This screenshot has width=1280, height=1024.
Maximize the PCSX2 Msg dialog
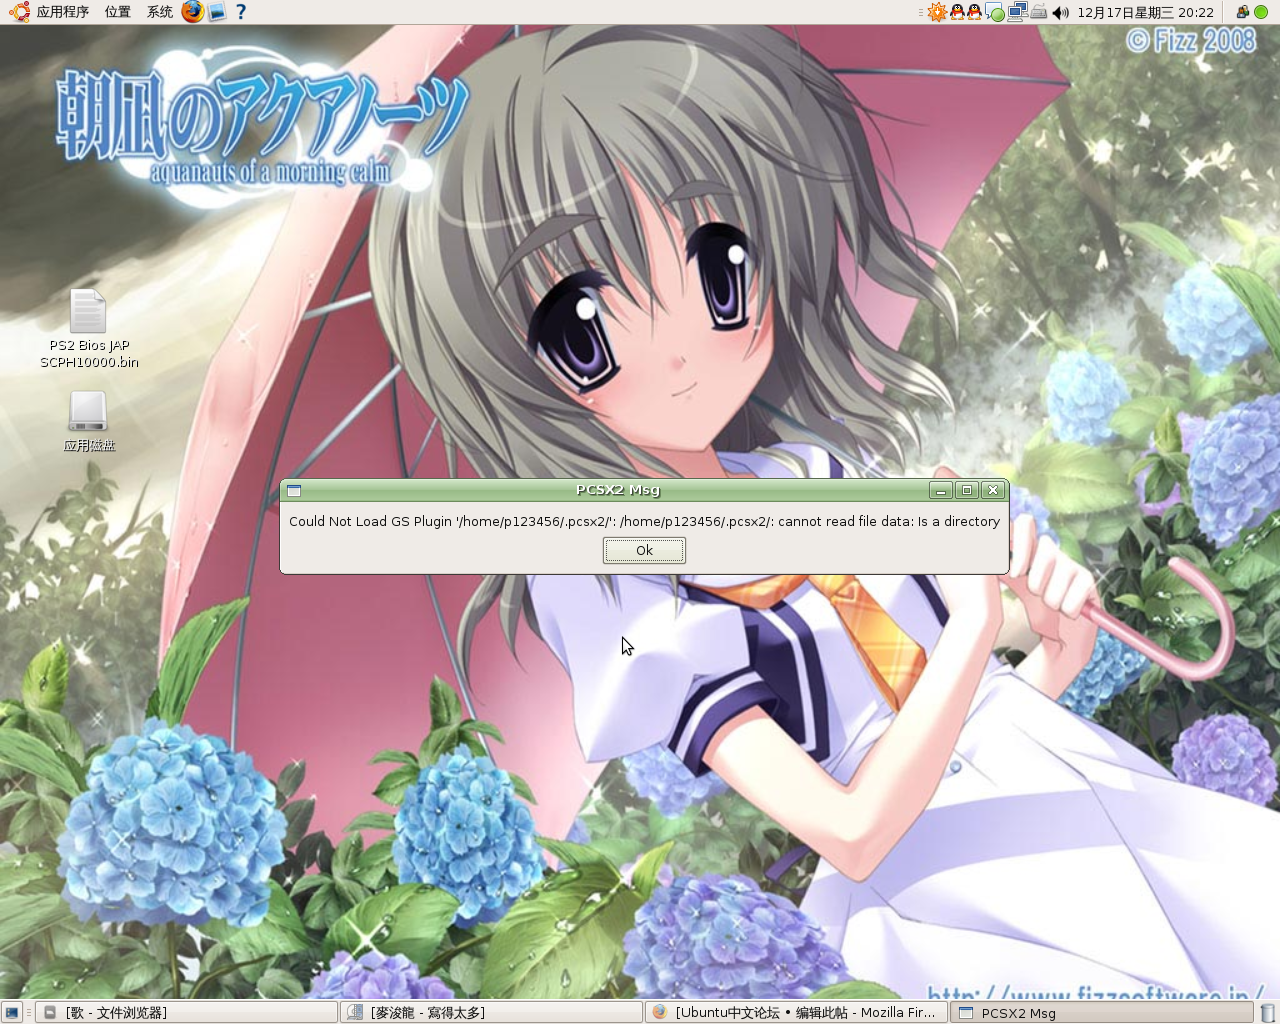click(966, 490)
